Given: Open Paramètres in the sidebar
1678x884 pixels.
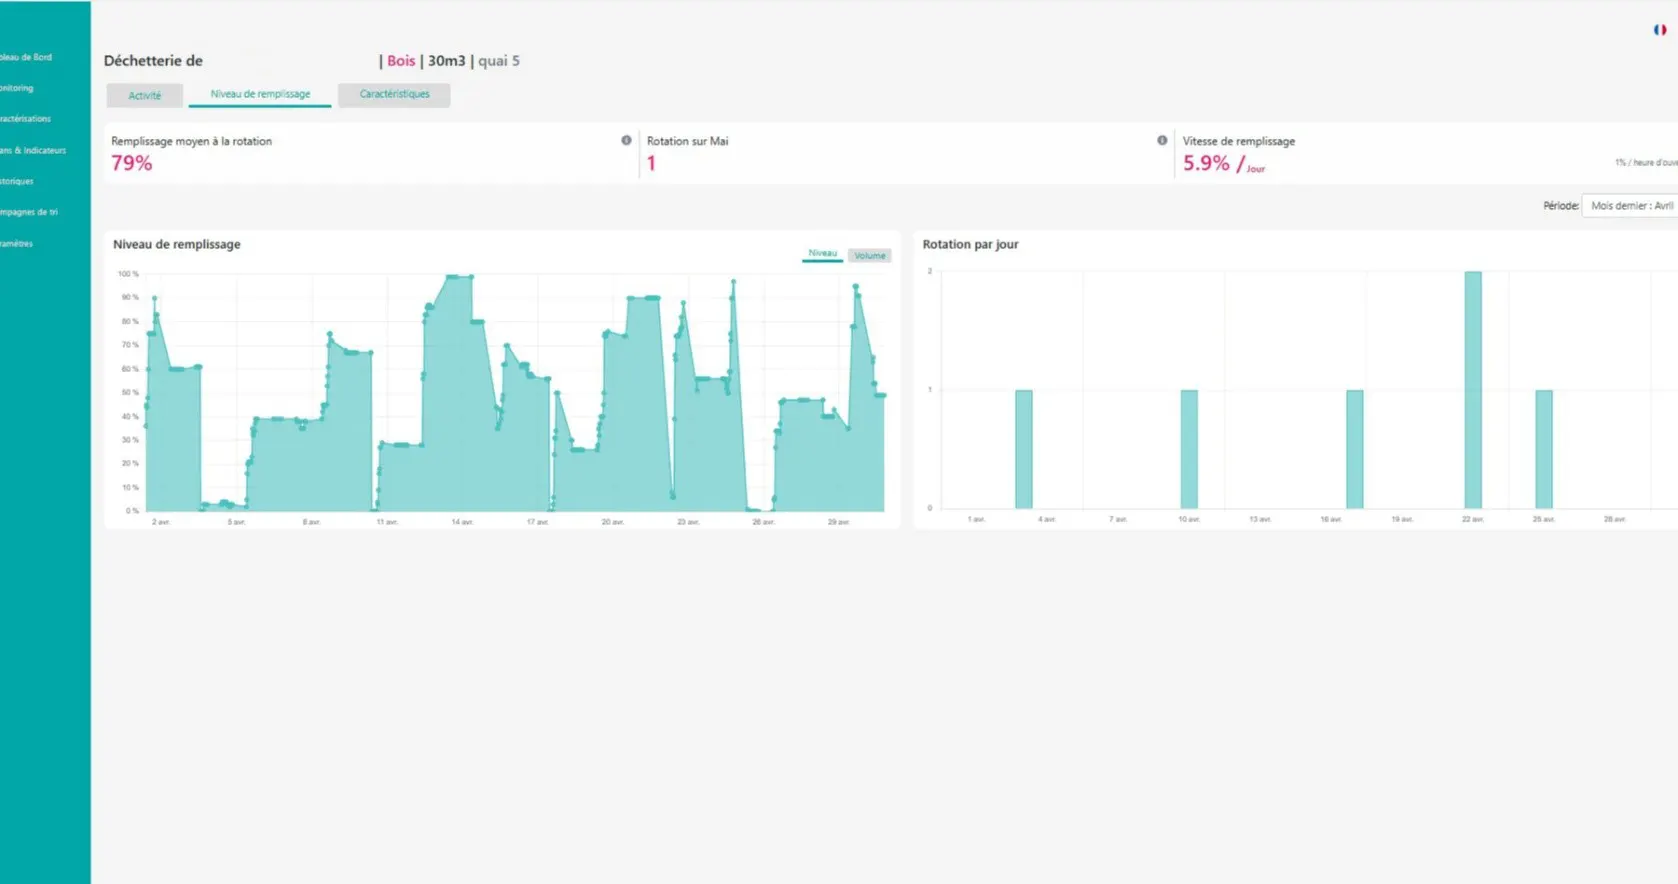Looking at the screenshot, I should click(x=18, y=244).
